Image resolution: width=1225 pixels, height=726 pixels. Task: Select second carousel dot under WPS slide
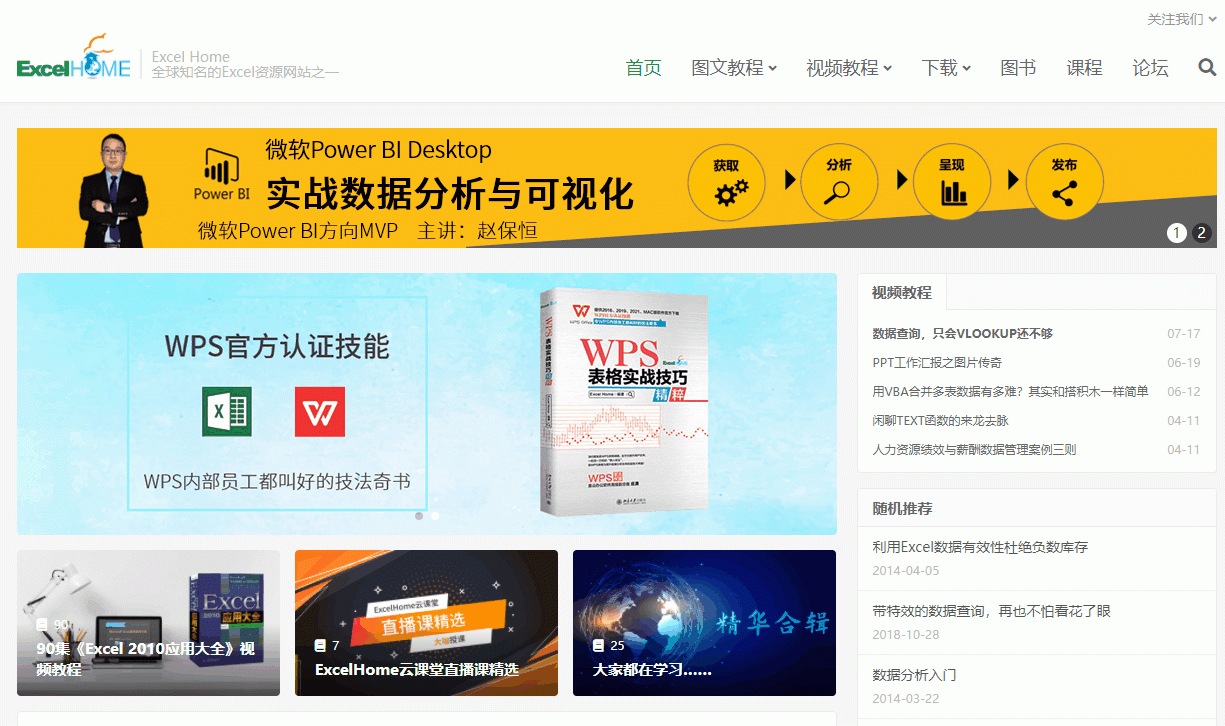(435, 516)
